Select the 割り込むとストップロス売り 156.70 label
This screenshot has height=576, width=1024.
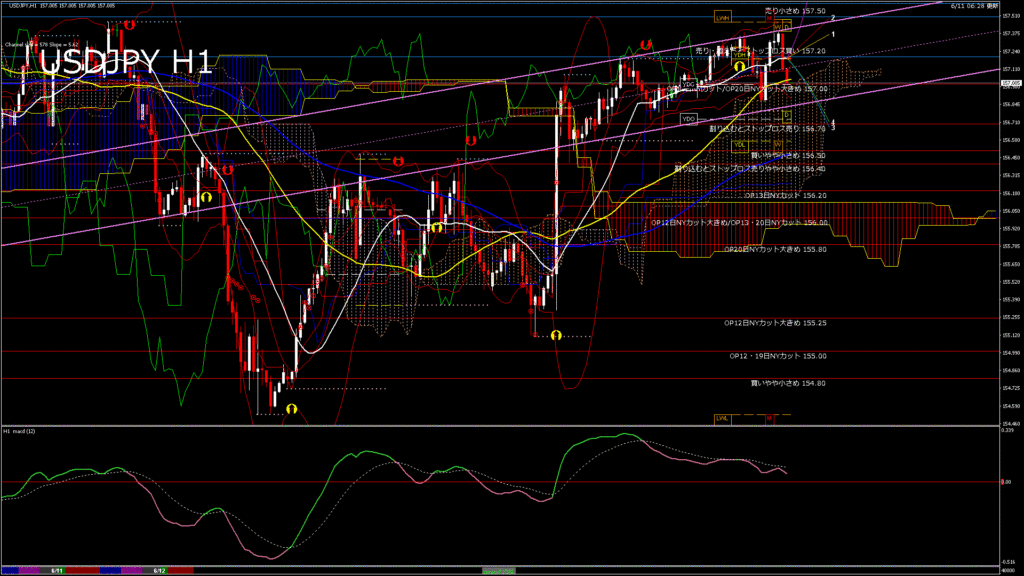coord(767,128)
